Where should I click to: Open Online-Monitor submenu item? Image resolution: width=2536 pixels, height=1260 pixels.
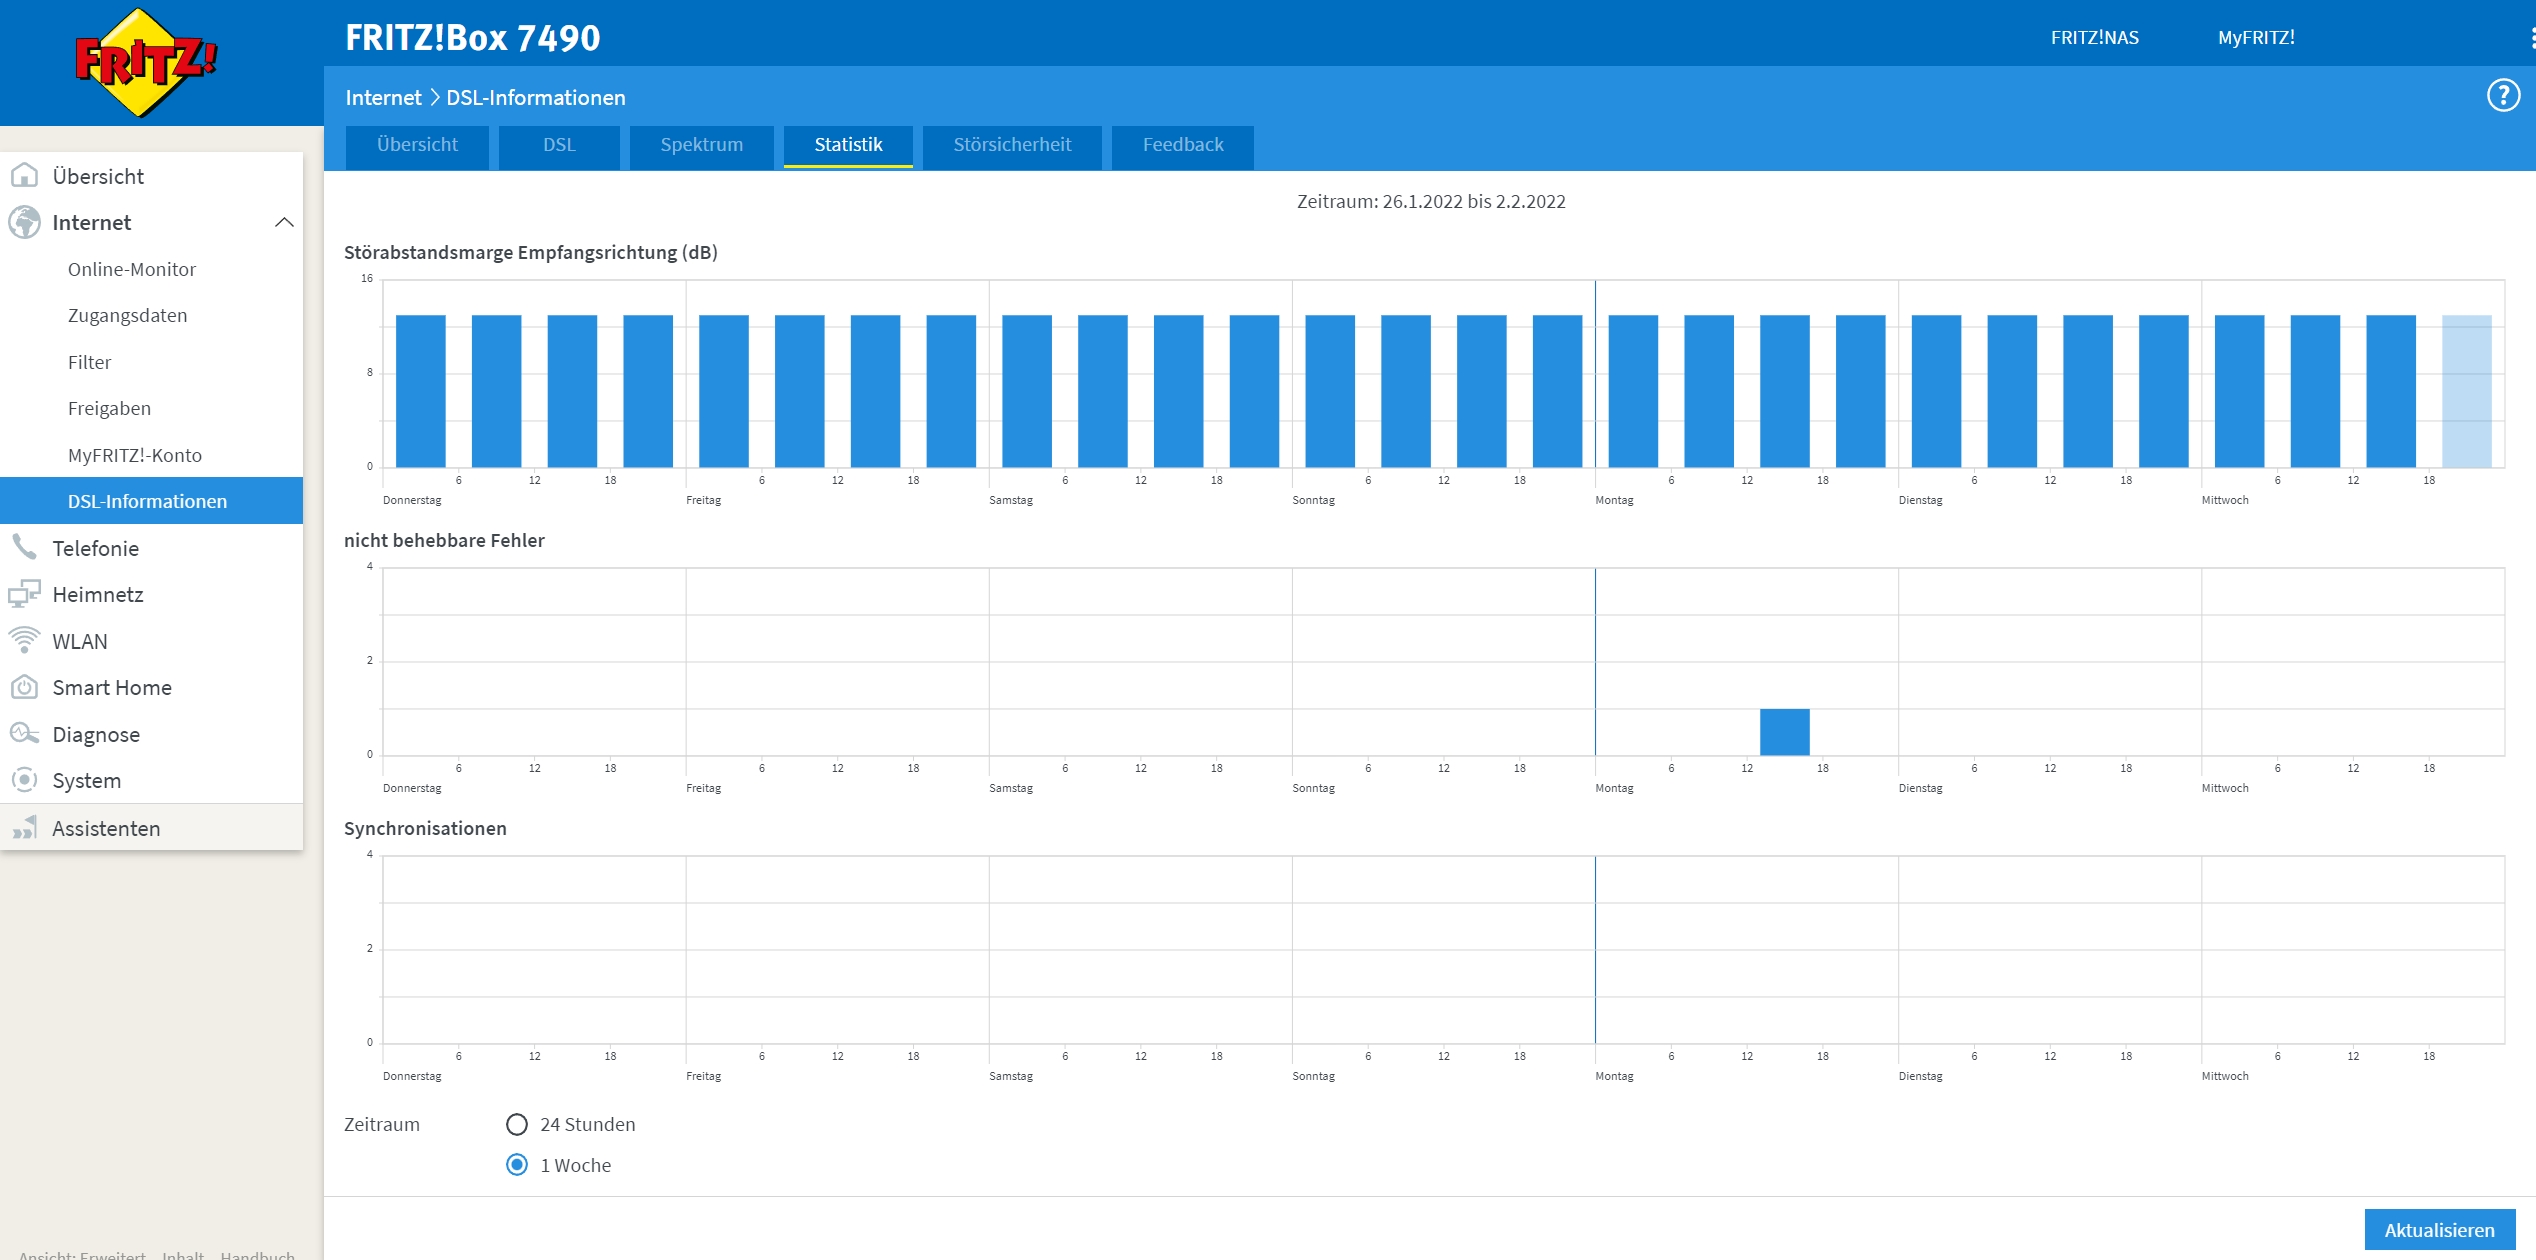coord(131,269)
